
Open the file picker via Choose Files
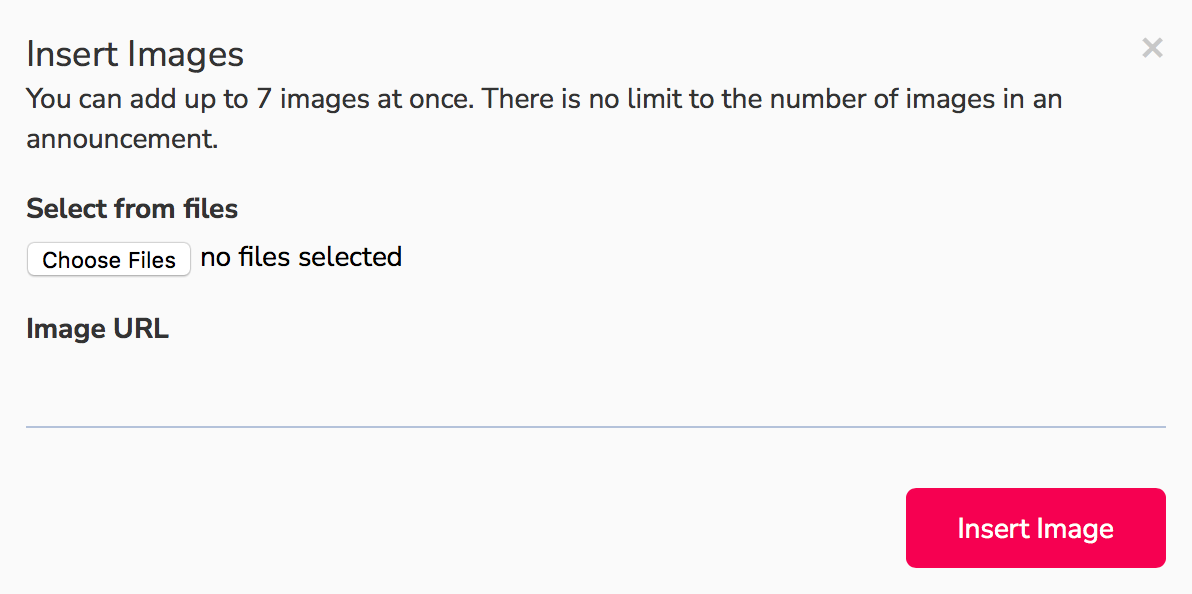click(x=109, y=259)
